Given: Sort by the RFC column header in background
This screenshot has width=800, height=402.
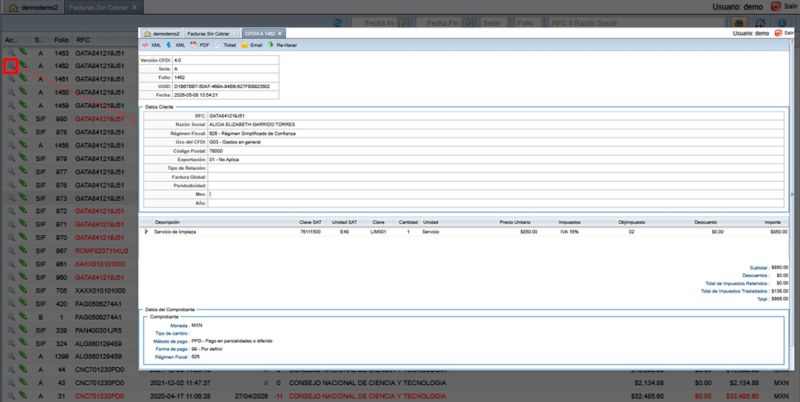Looking at the screenshot, I should [x=83, y=40].
